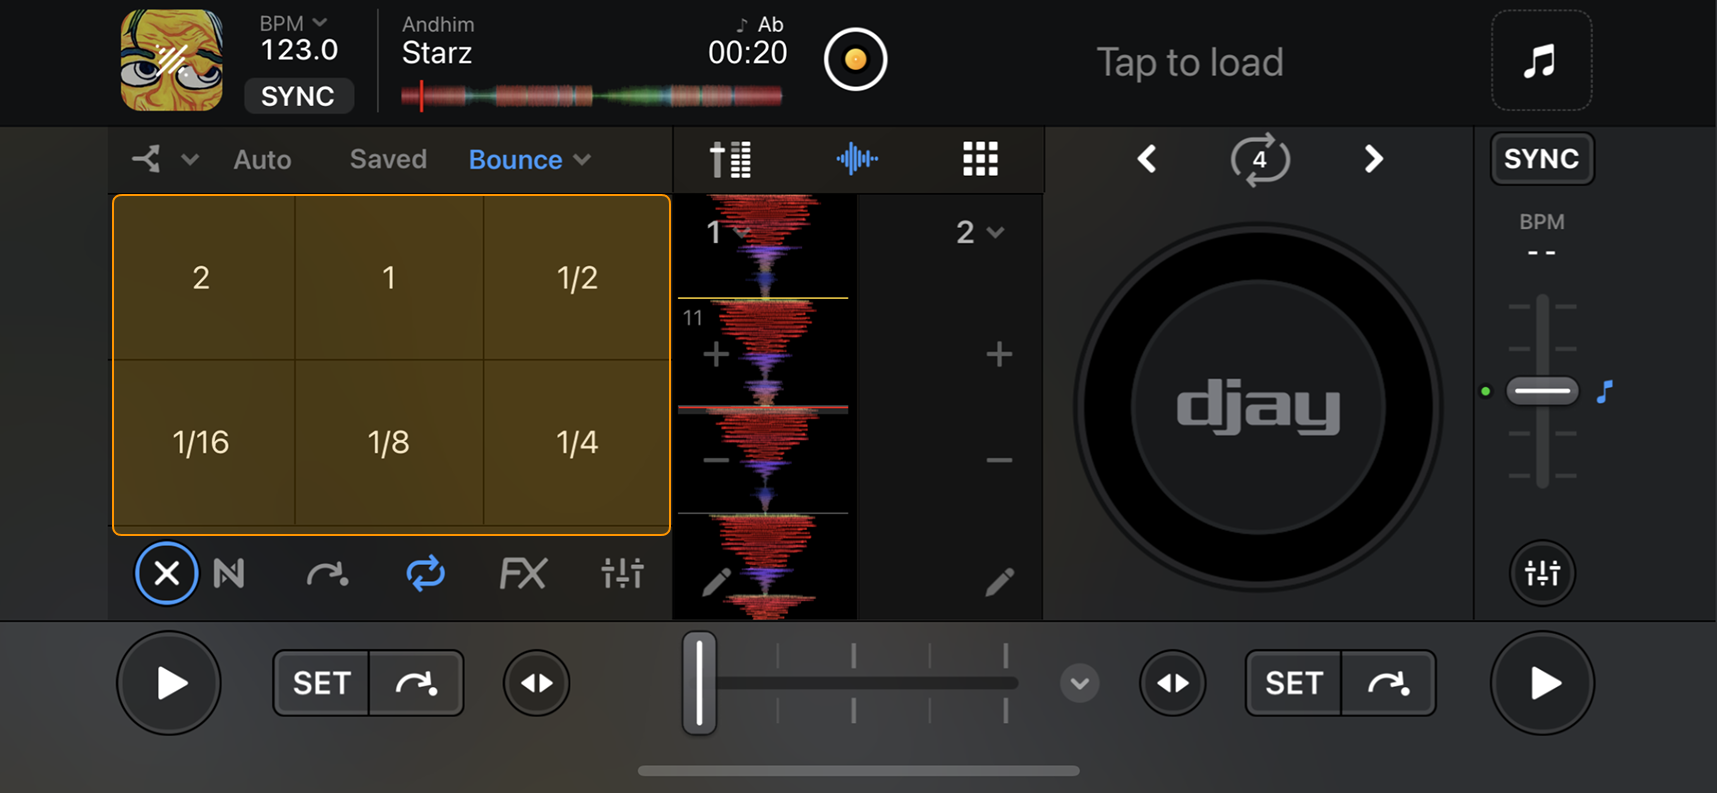Screen dimensions: 1717x793
Task: Enable SYNC on the right deck
Action: click(x=1541, y=159)
